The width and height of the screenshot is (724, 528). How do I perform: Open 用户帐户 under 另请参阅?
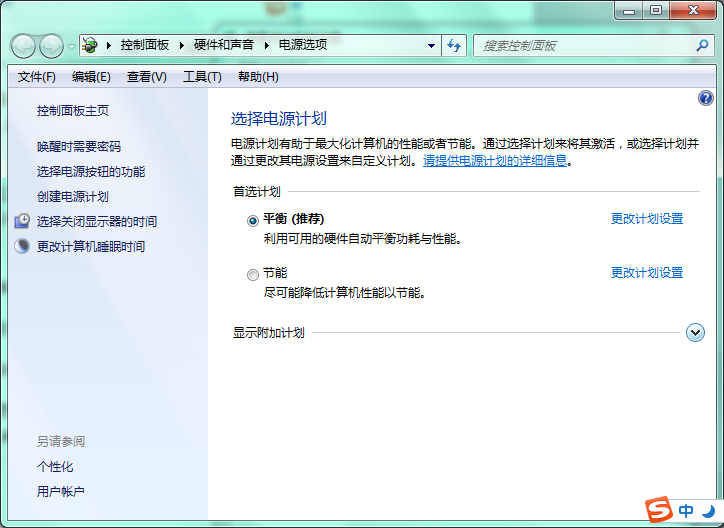coord(61,492)
